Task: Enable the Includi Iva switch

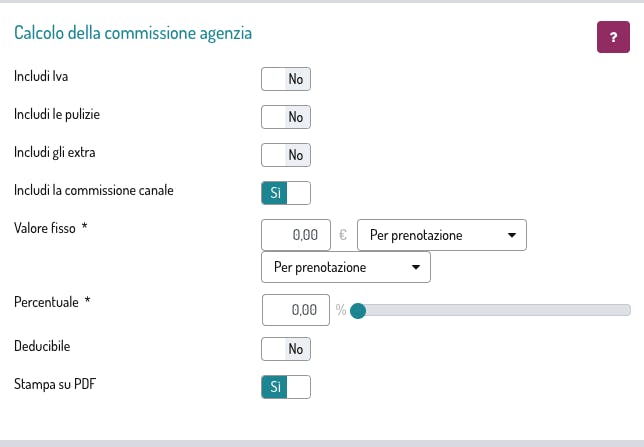Action: [286, 79]
